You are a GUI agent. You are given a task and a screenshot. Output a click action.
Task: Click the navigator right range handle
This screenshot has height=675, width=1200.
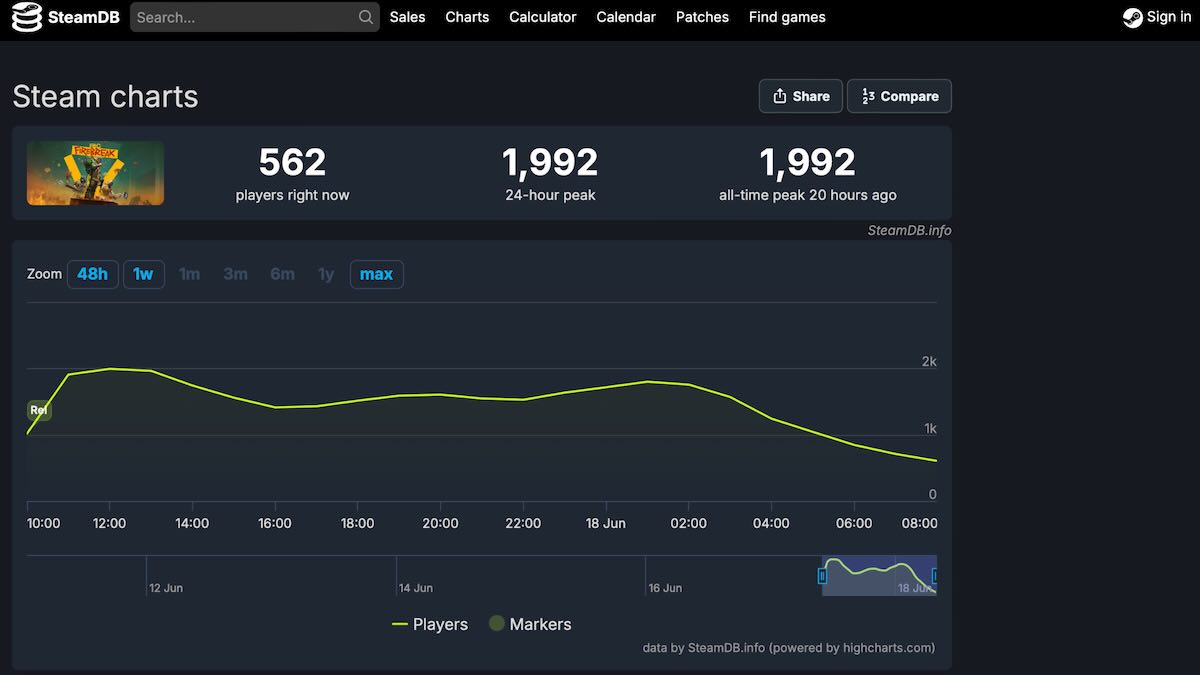936,576
